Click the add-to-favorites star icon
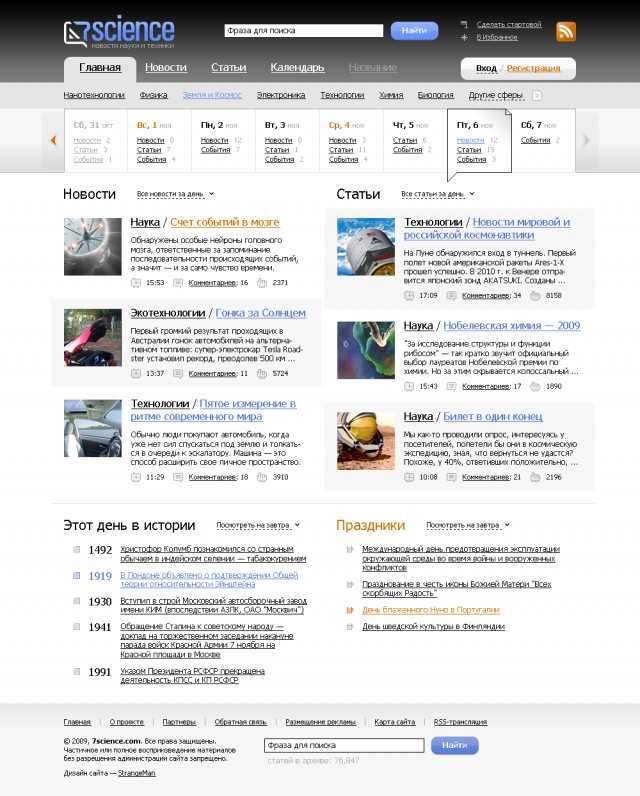 (464, 38)
